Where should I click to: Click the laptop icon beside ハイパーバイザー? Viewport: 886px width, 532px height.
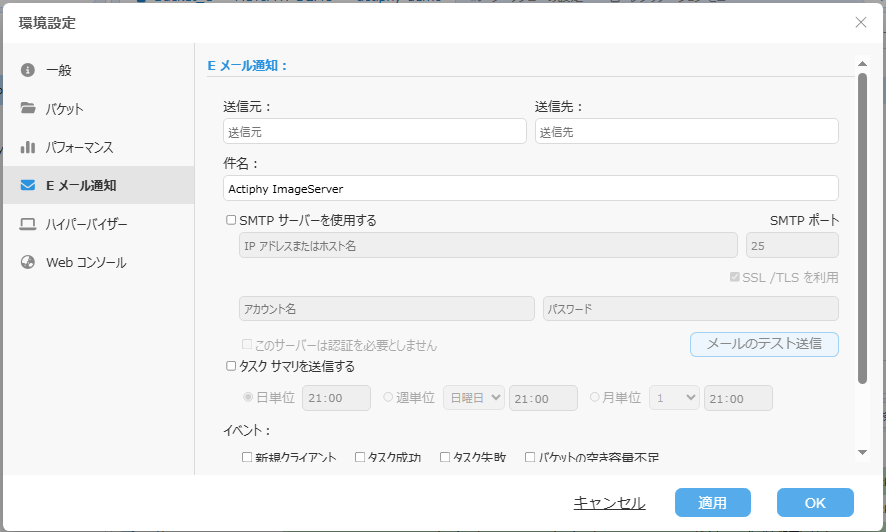(28, 224)
